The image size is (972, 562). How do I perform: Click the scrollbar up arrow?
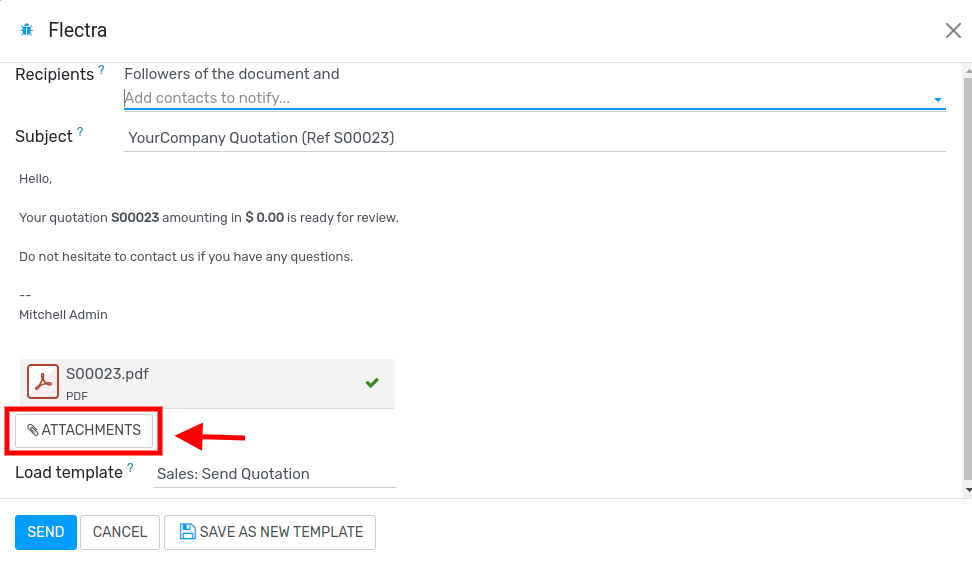click(x=967, y=70)
